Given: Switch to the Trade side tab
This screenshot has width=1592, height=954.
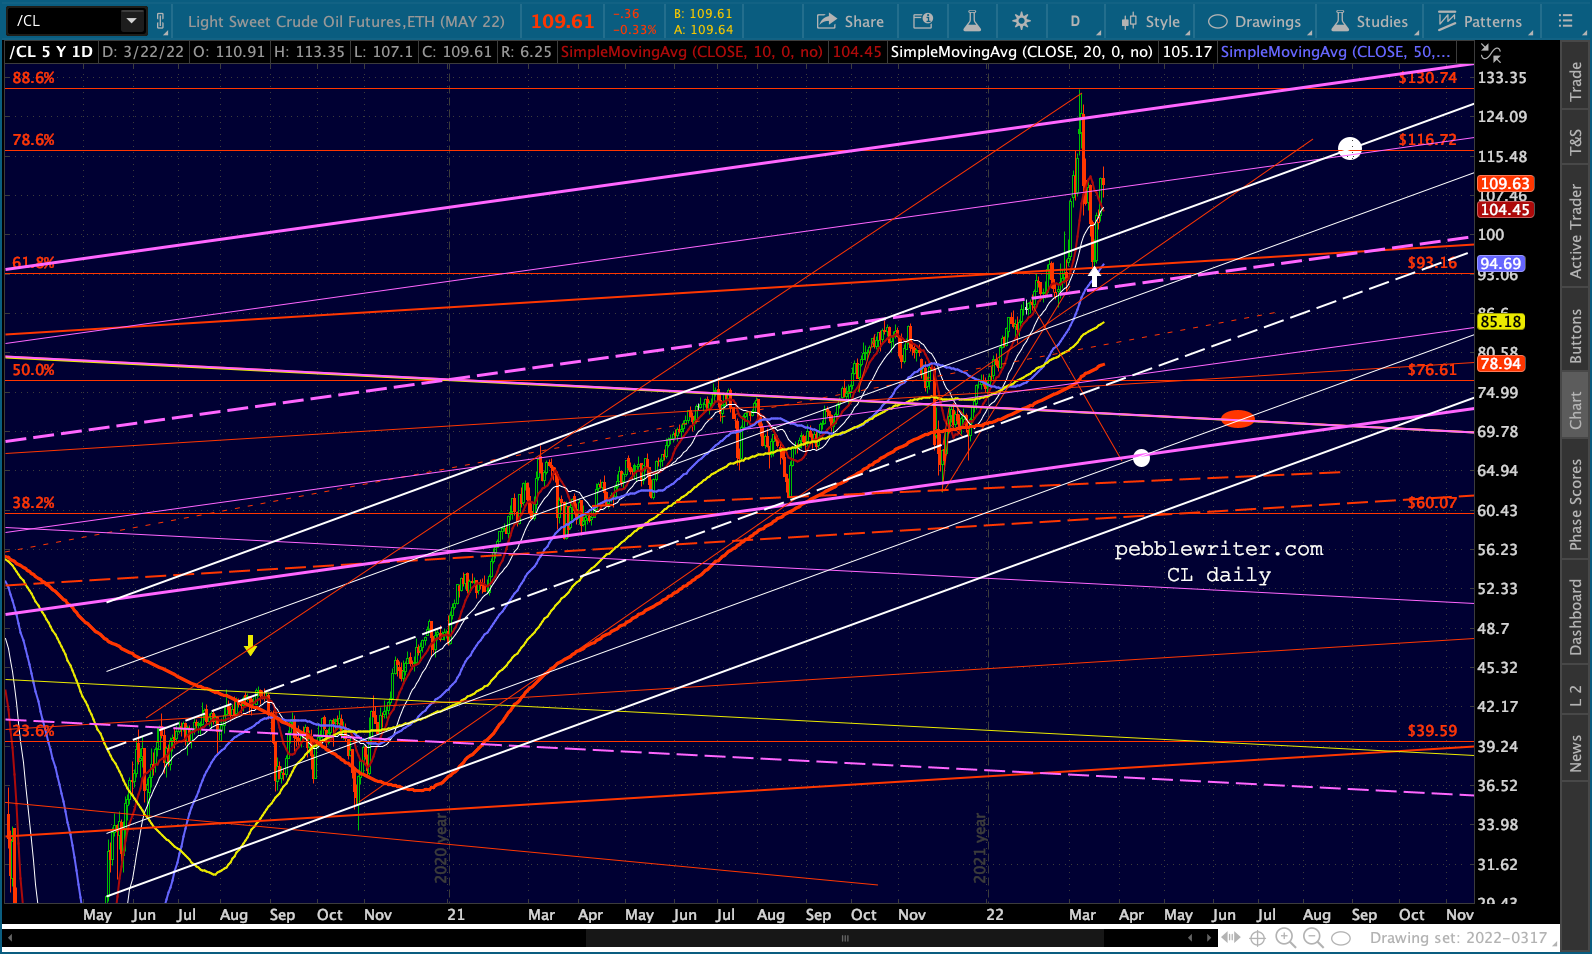Looking at the screenshot, I should click(1576, 81).
